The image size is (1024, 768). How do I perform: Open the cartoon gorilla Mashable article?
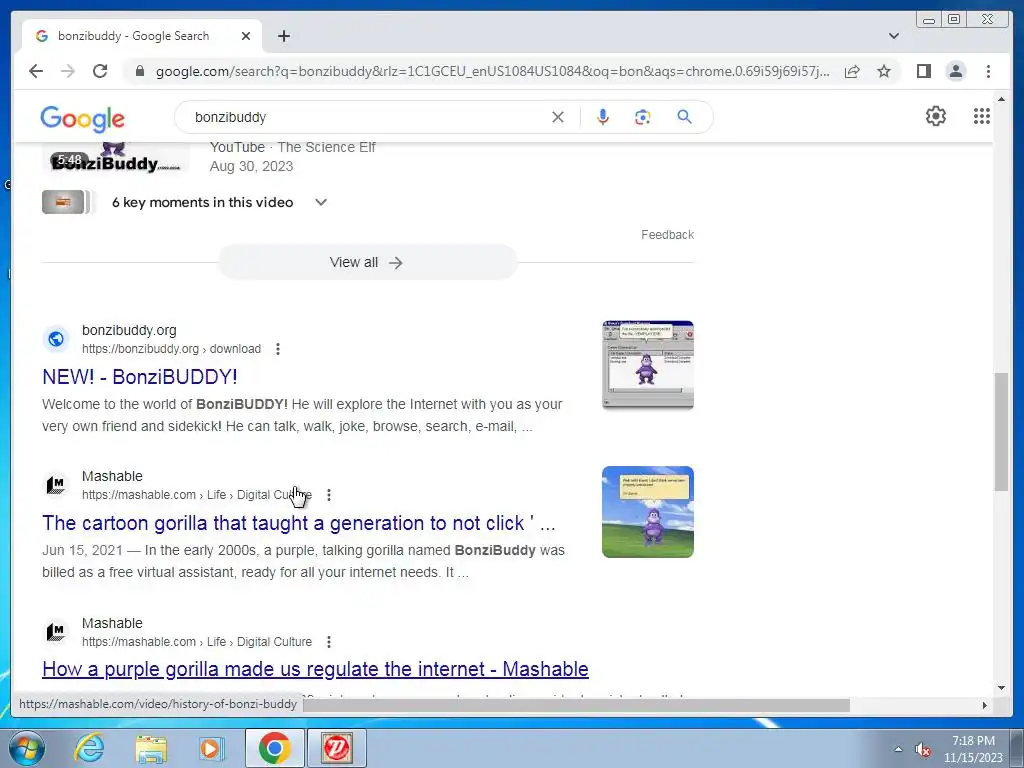[299, 523]
